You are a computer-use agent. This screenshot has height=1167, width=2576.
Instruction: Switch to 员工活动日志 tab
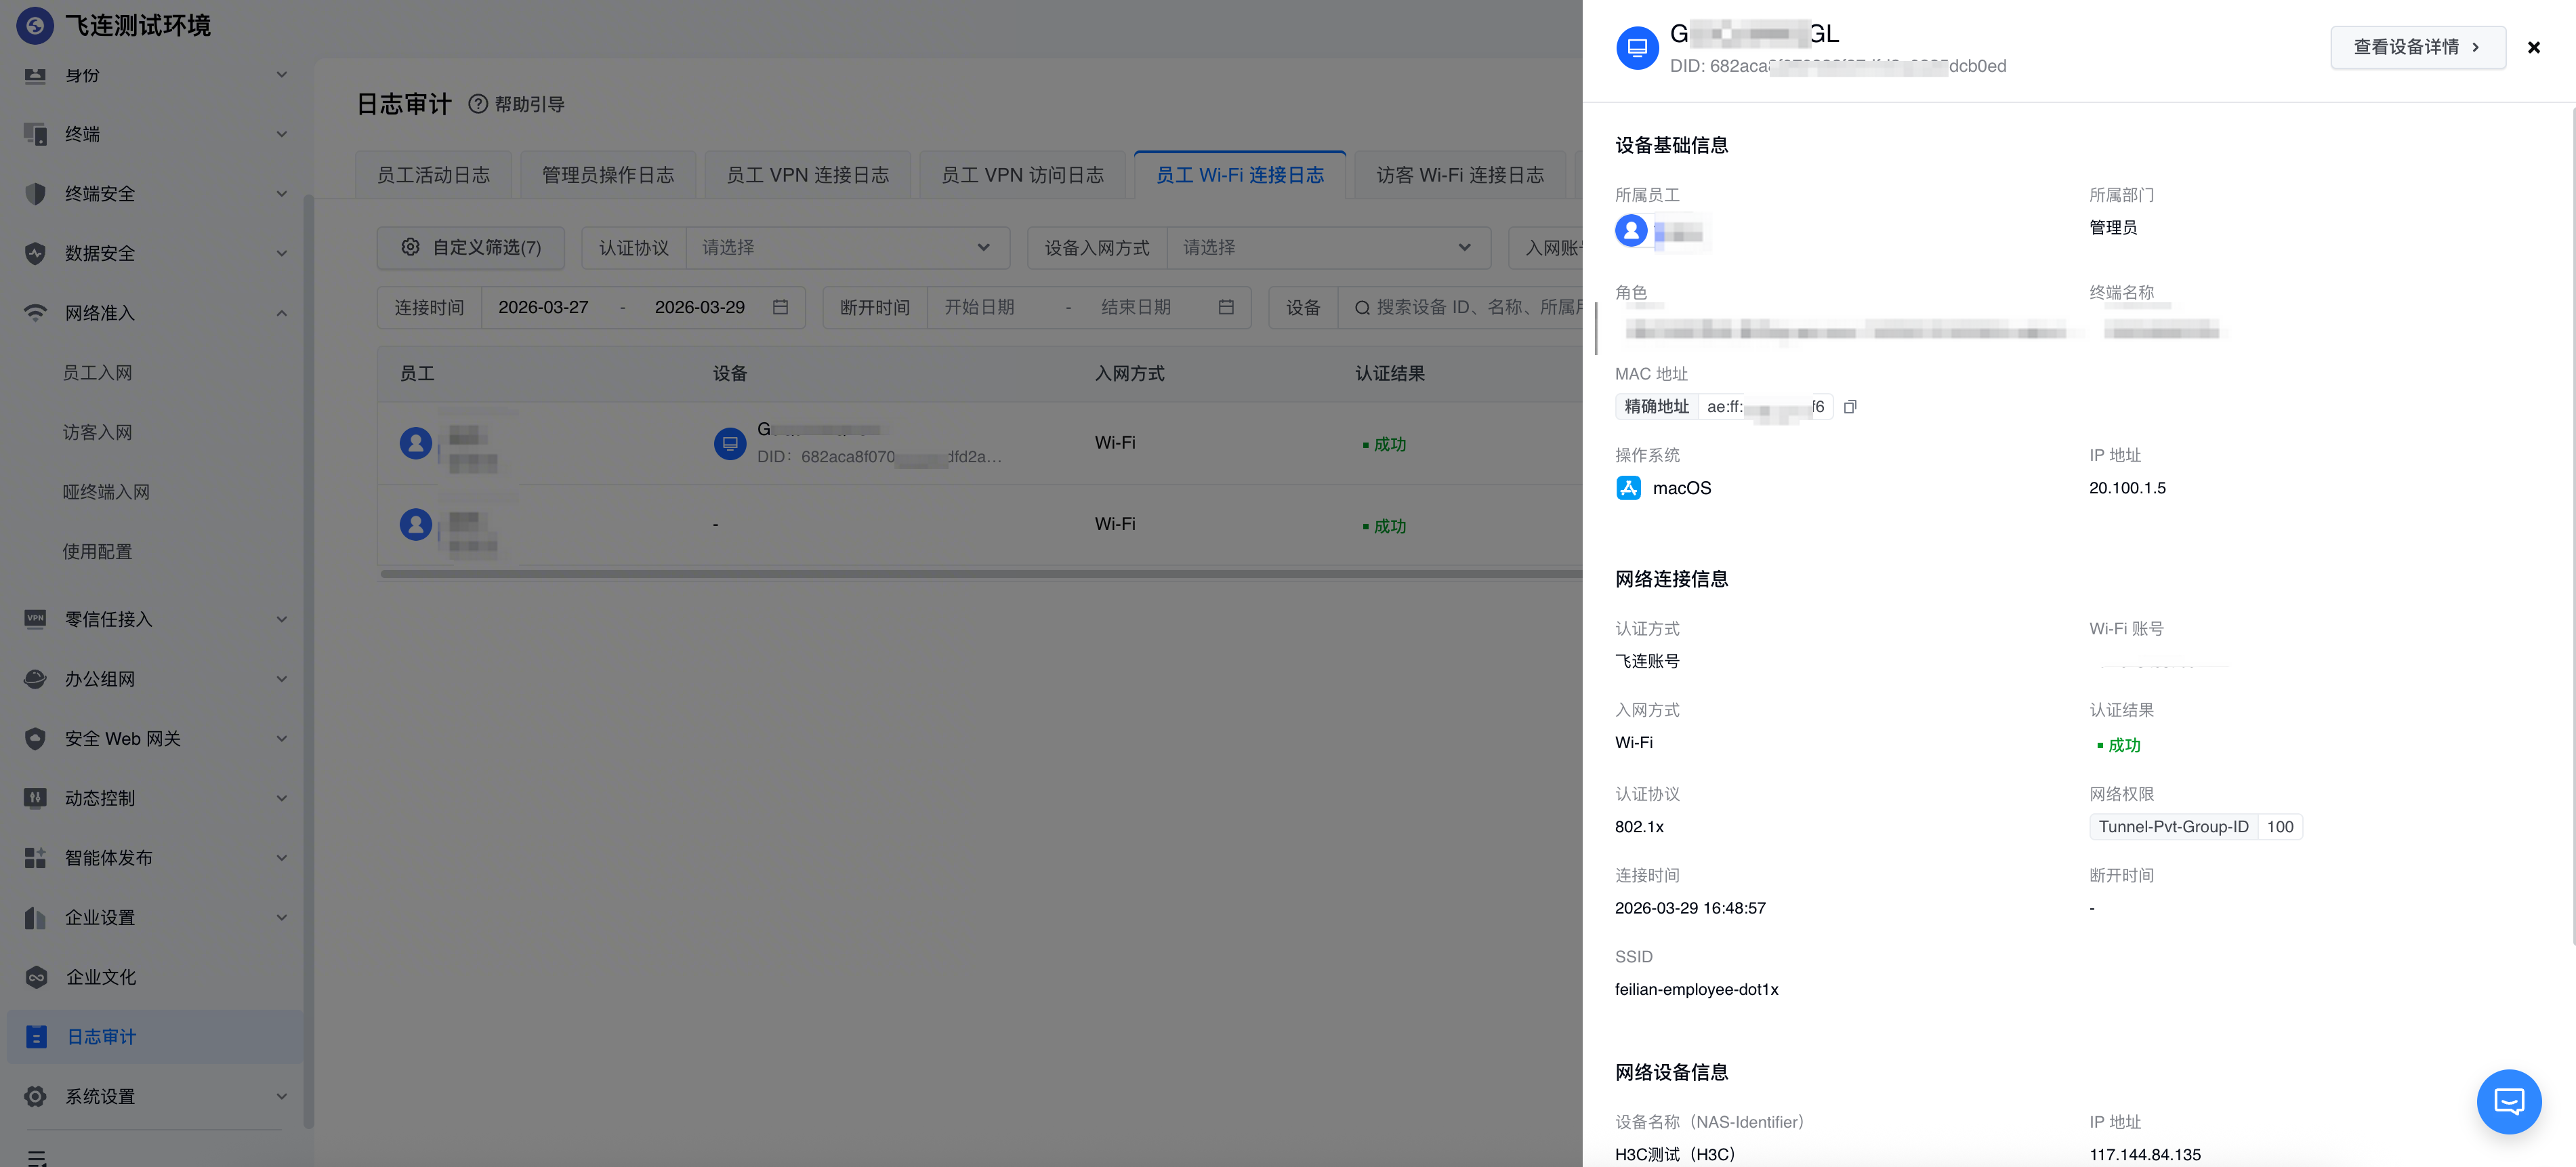433,175
